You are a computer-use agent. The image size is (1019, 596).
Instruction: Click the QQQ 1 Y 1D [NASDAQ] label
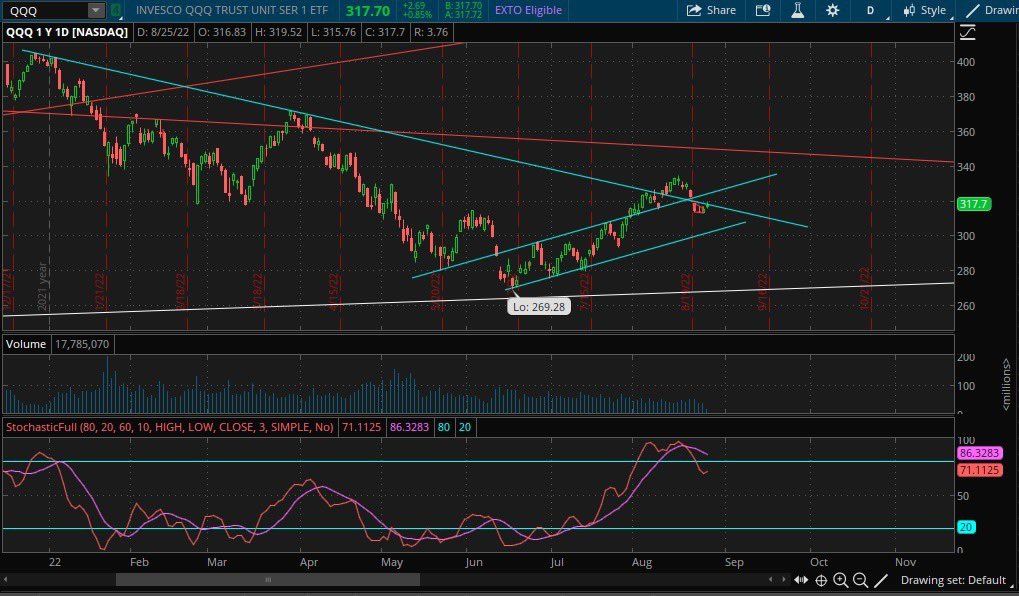coord(67,32)
